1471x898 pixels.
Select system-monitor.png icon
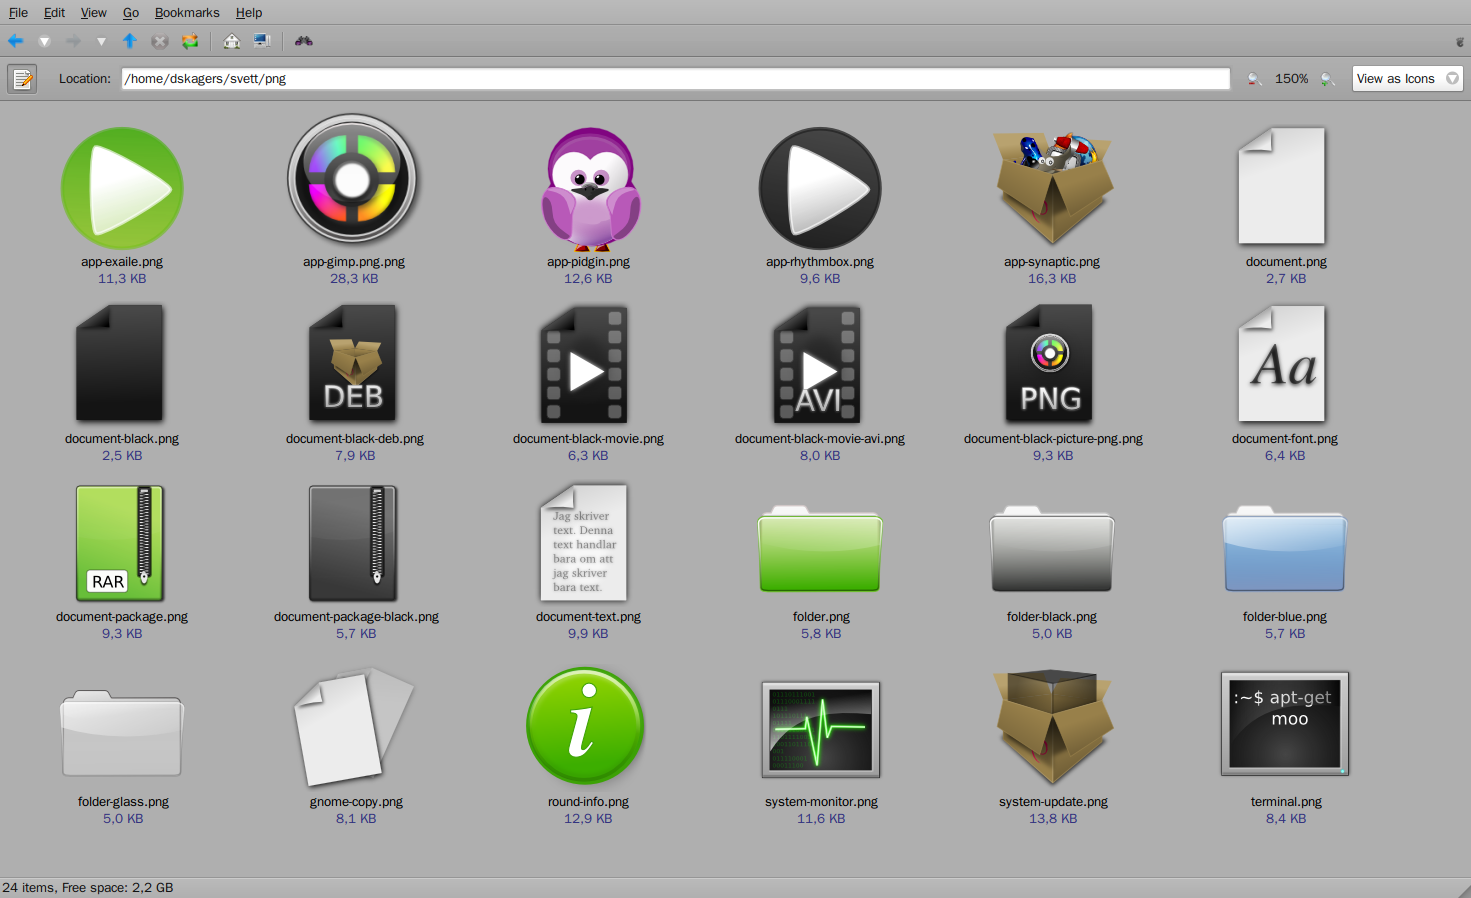821,729
